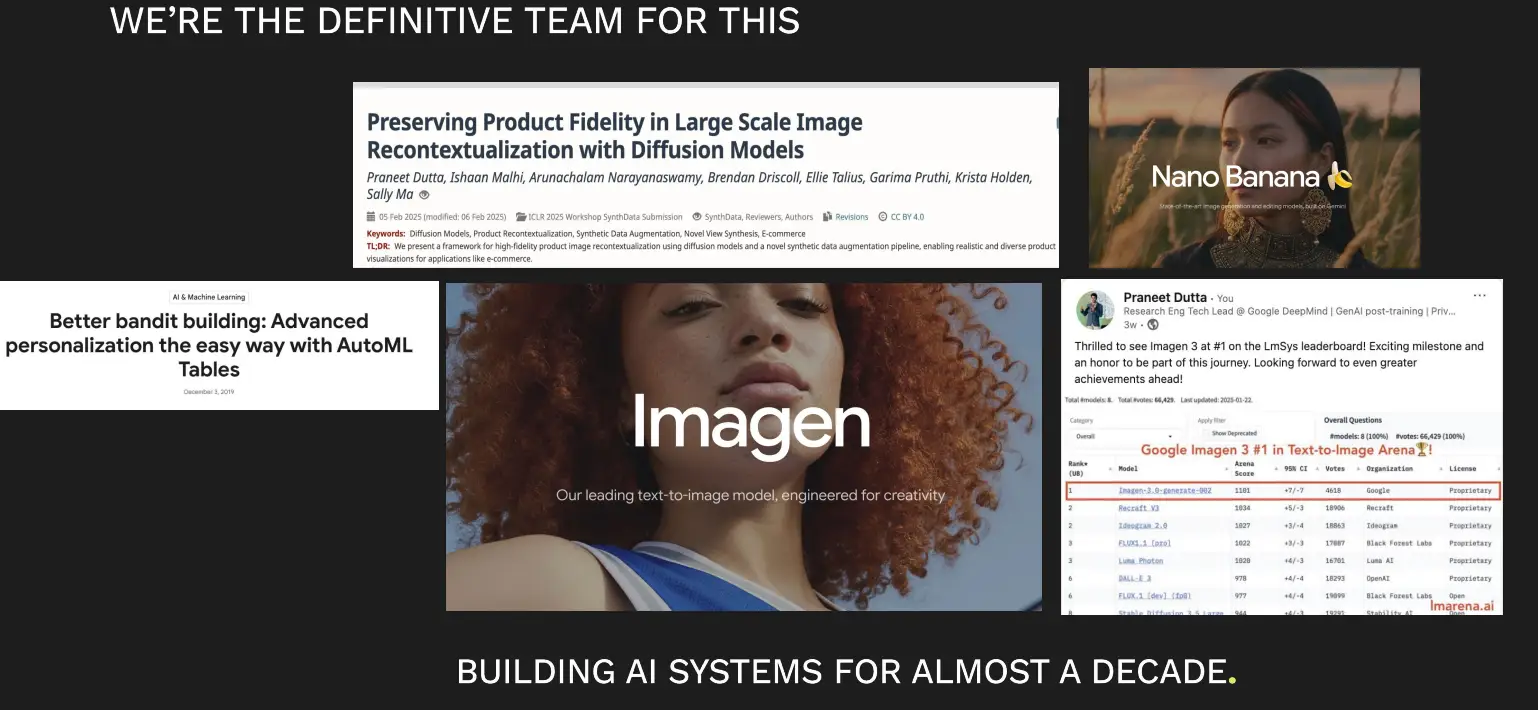Screen dimensions: 1538x710
Task: Toggle the Show Deprecated checkbox
Action: (x=1204, y=433)
